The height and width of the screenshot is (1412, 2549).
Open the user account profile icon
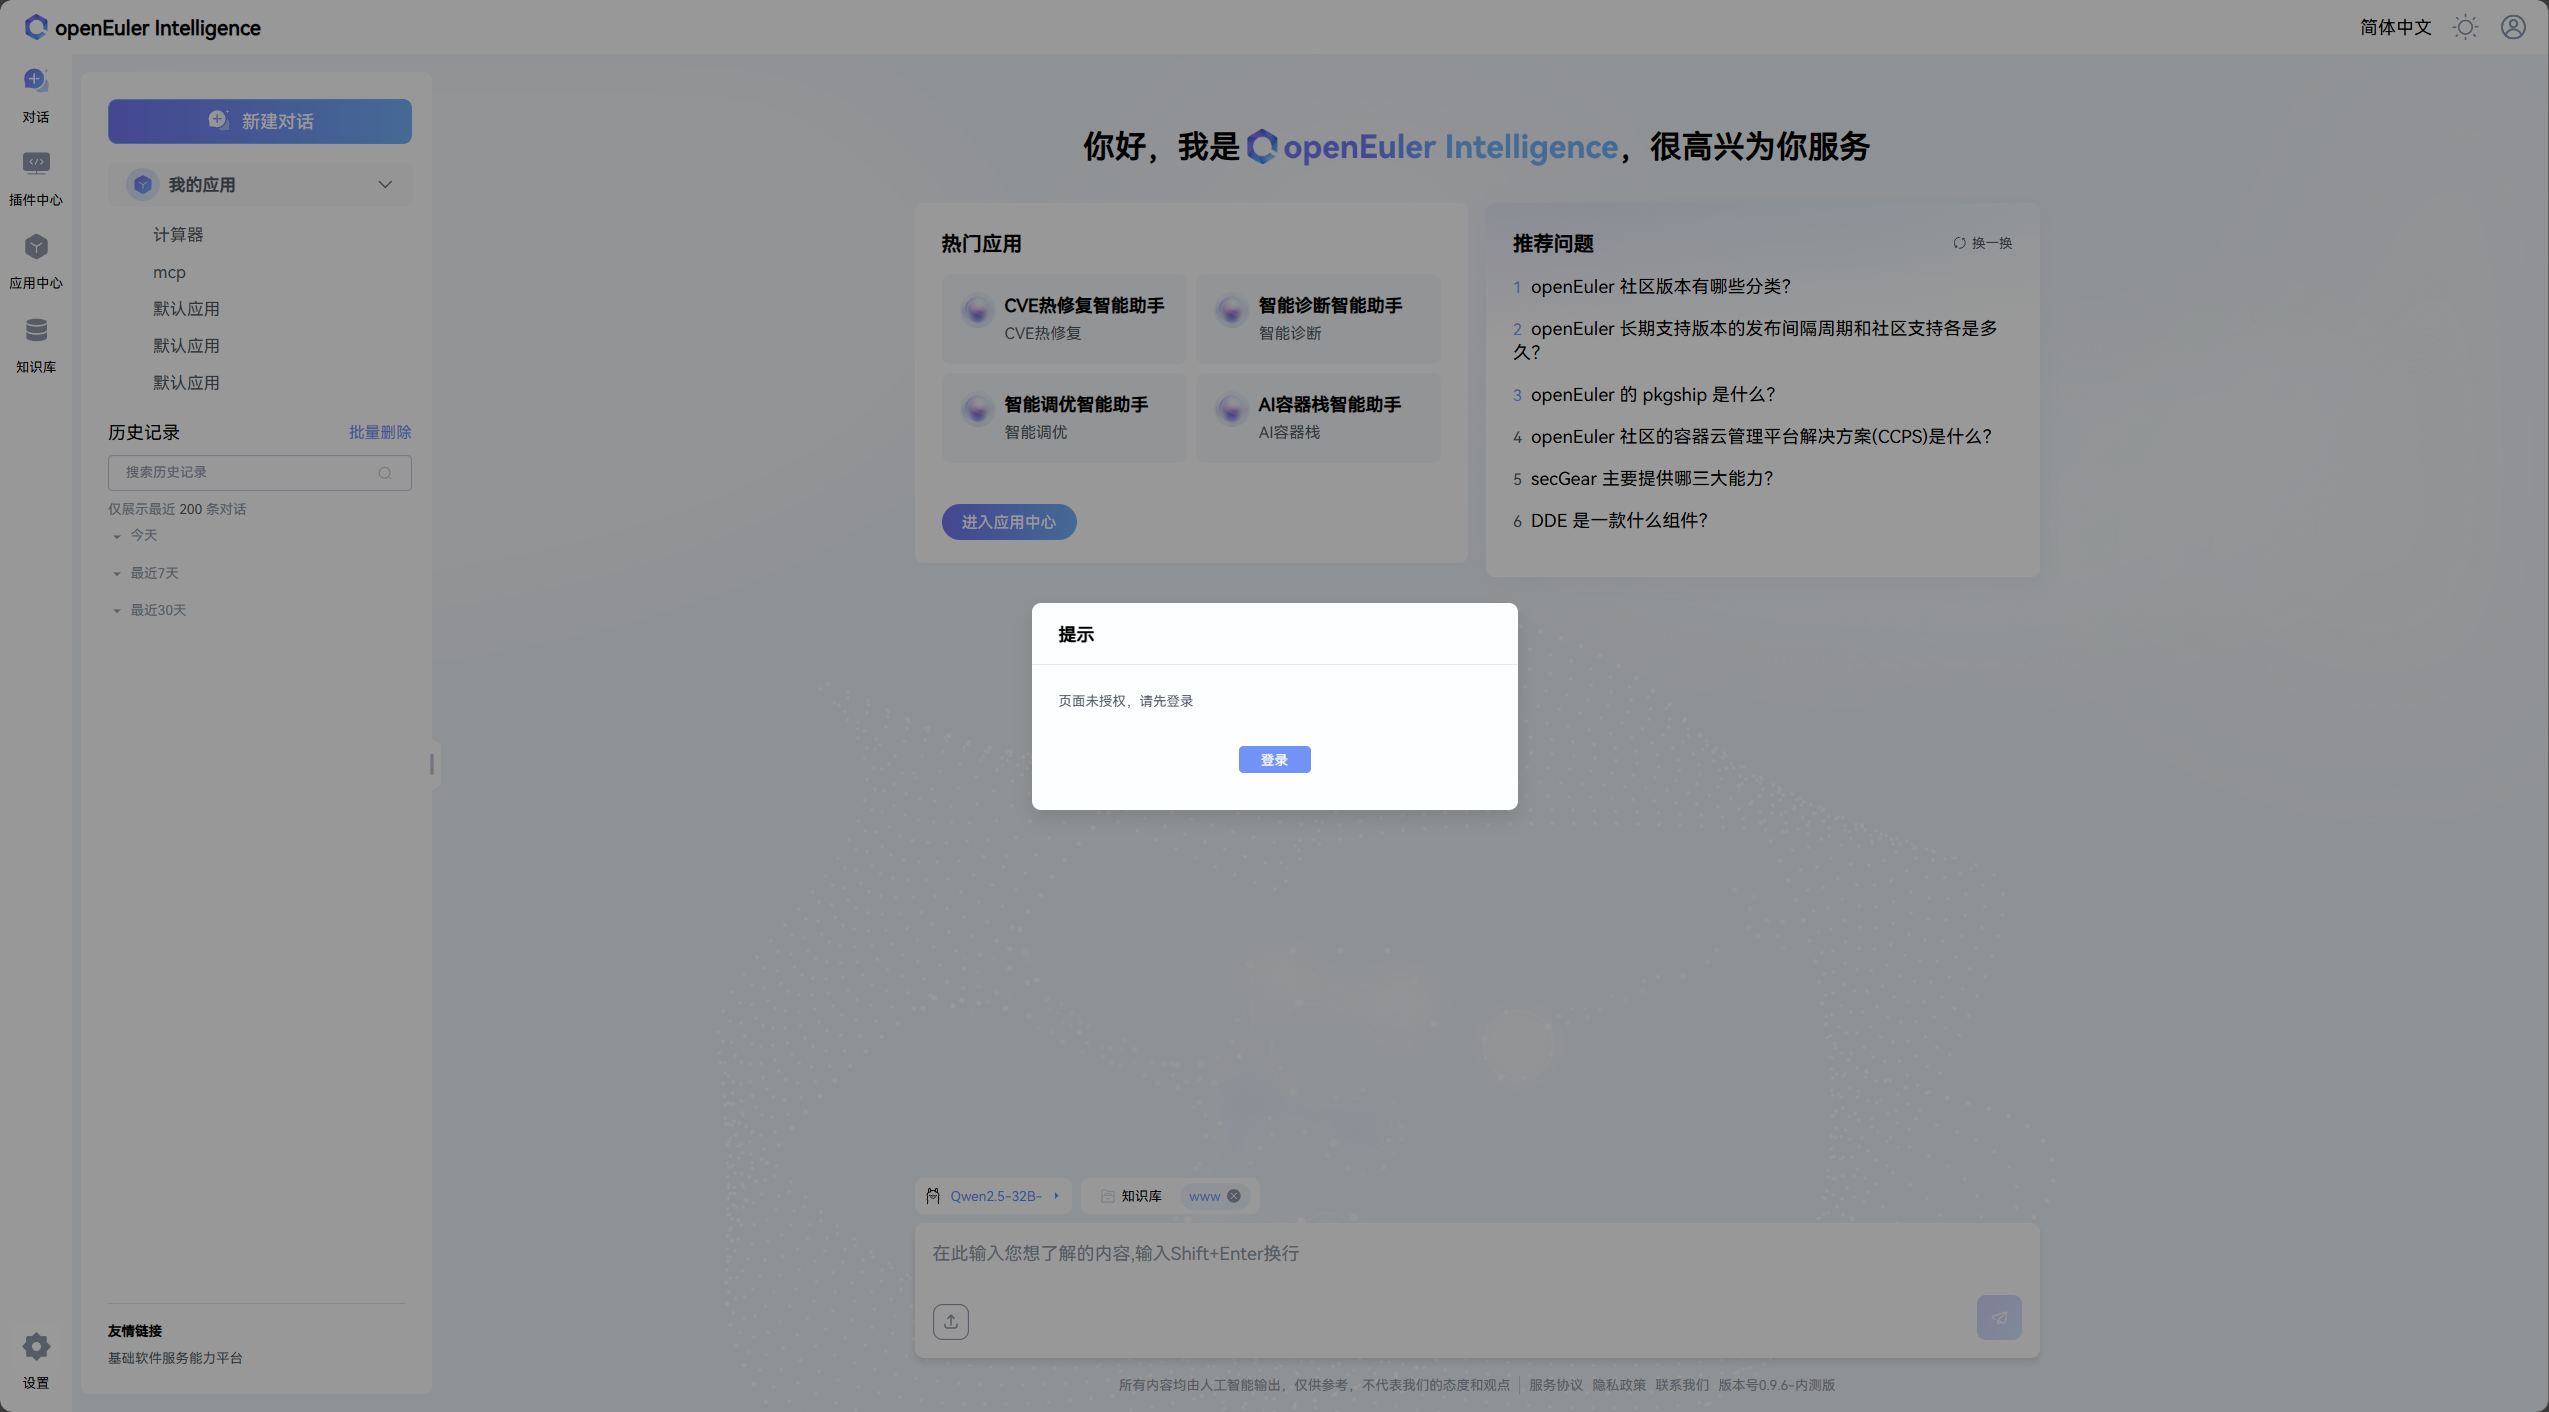pyautogui.click(x=2513, y=27)
